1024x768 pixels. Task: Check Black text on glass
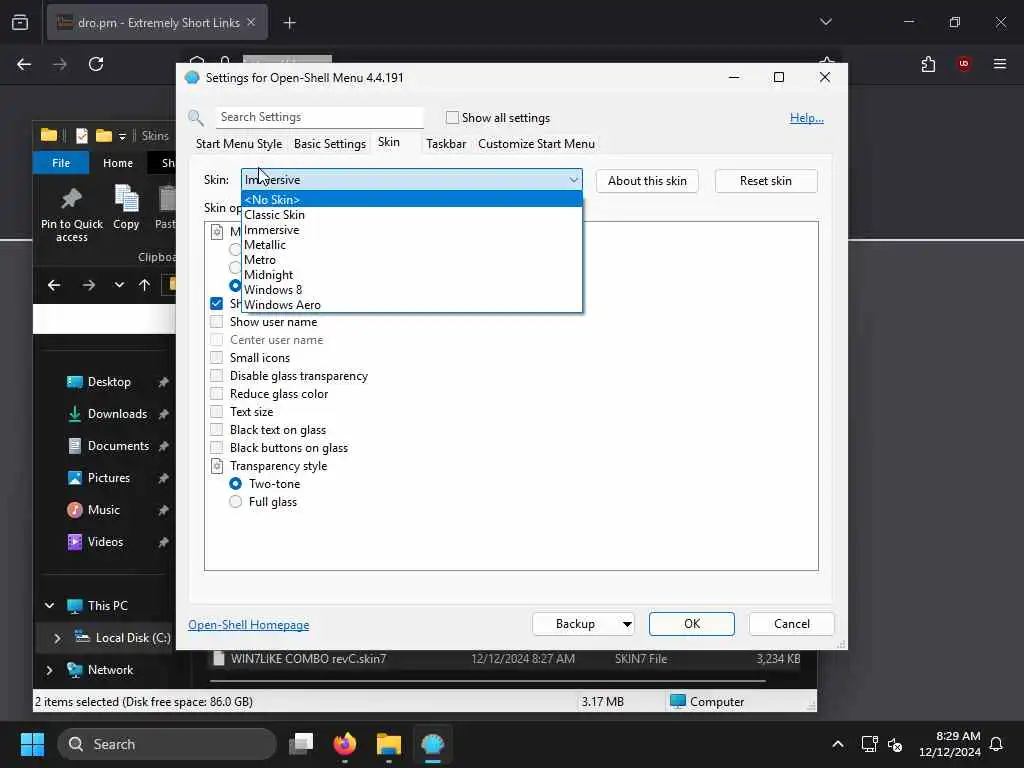(x=216, y=429)
